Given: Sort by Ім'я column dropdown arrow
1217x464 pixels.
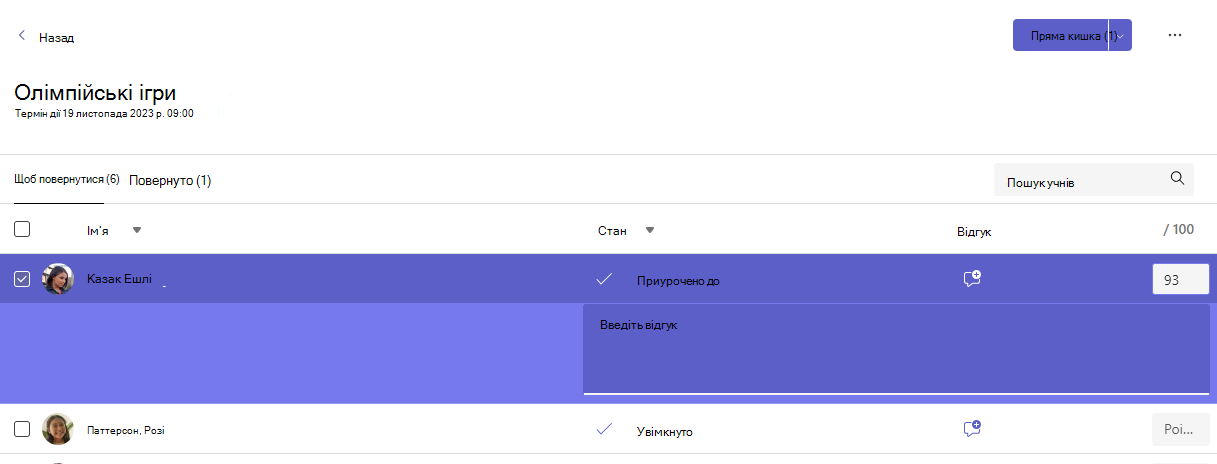Looking at the screenshot, I should click(x=137, y=230).
